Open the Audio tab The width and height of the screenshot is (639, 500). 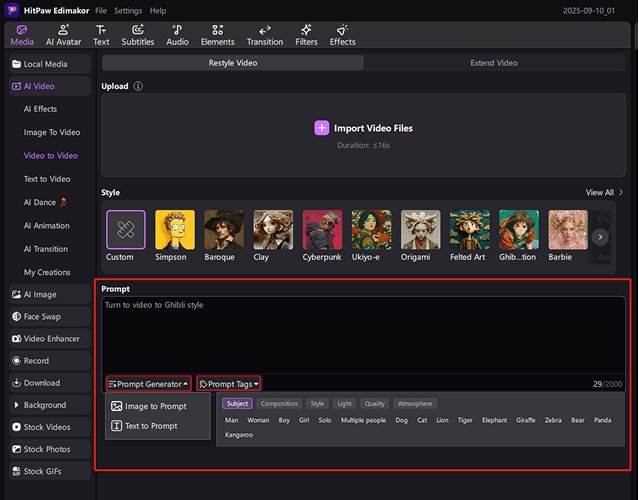177,35
